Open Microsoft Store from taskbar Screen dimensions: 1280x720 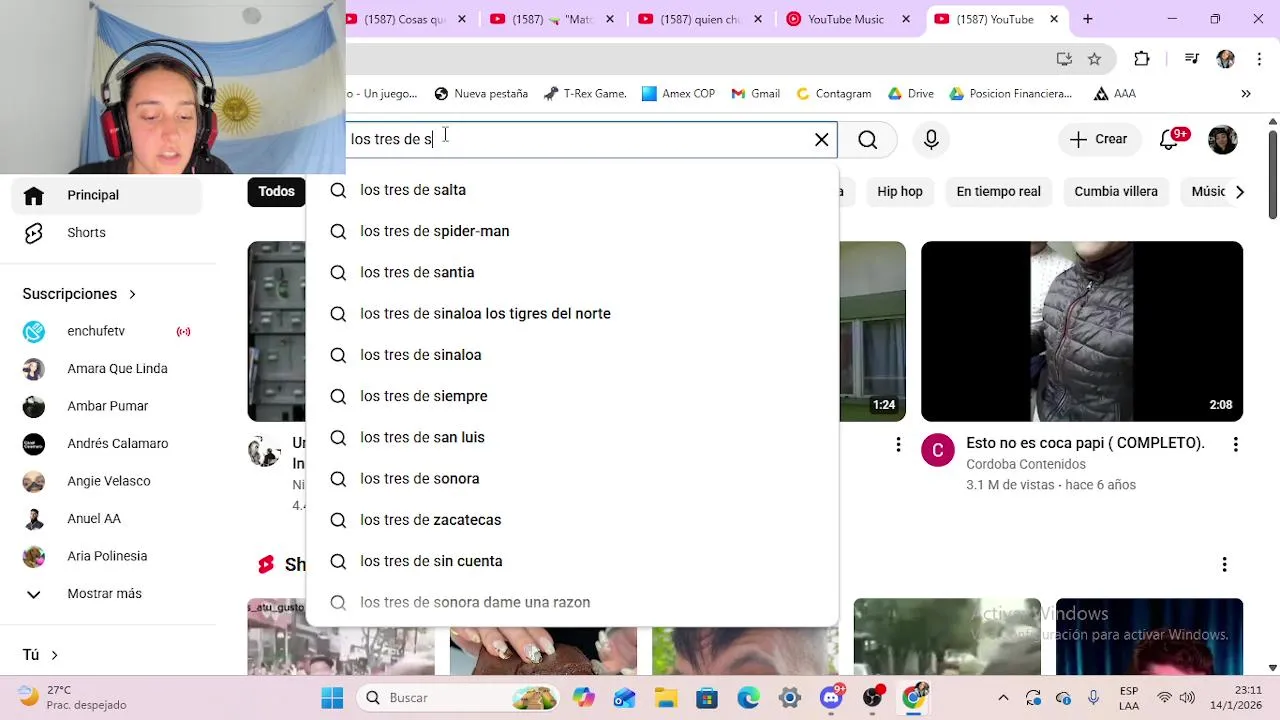click(707, 698)
